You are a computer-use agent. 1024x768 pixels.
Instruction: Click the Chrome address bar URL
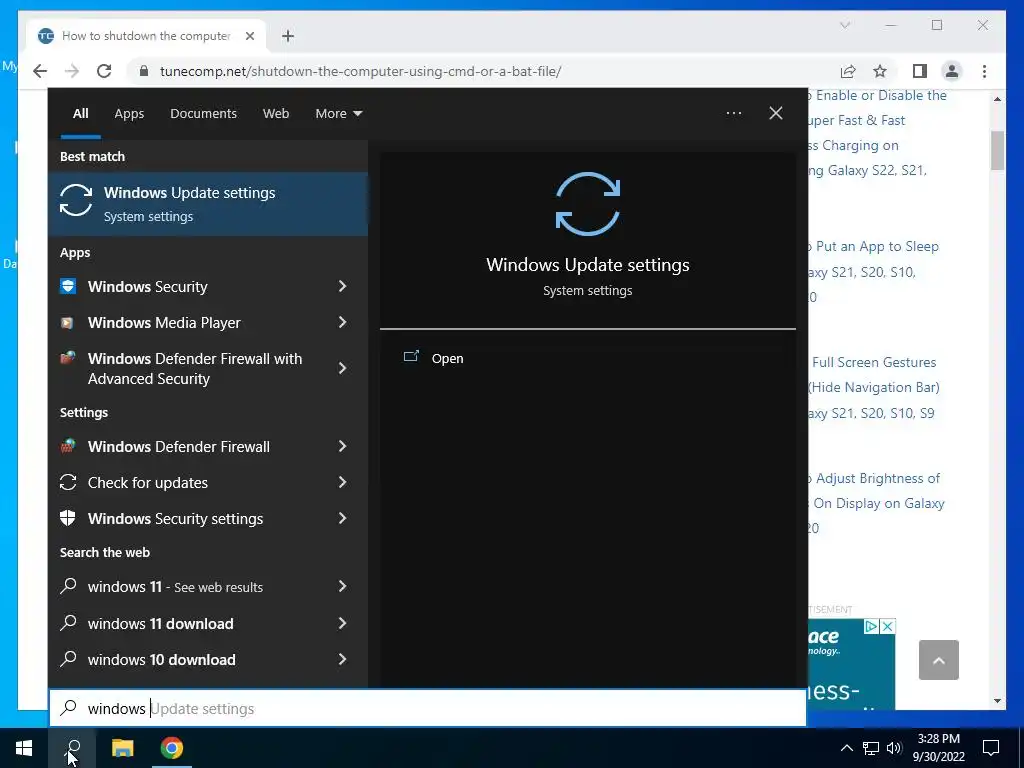pyautogui.click(x=360, y=71)
